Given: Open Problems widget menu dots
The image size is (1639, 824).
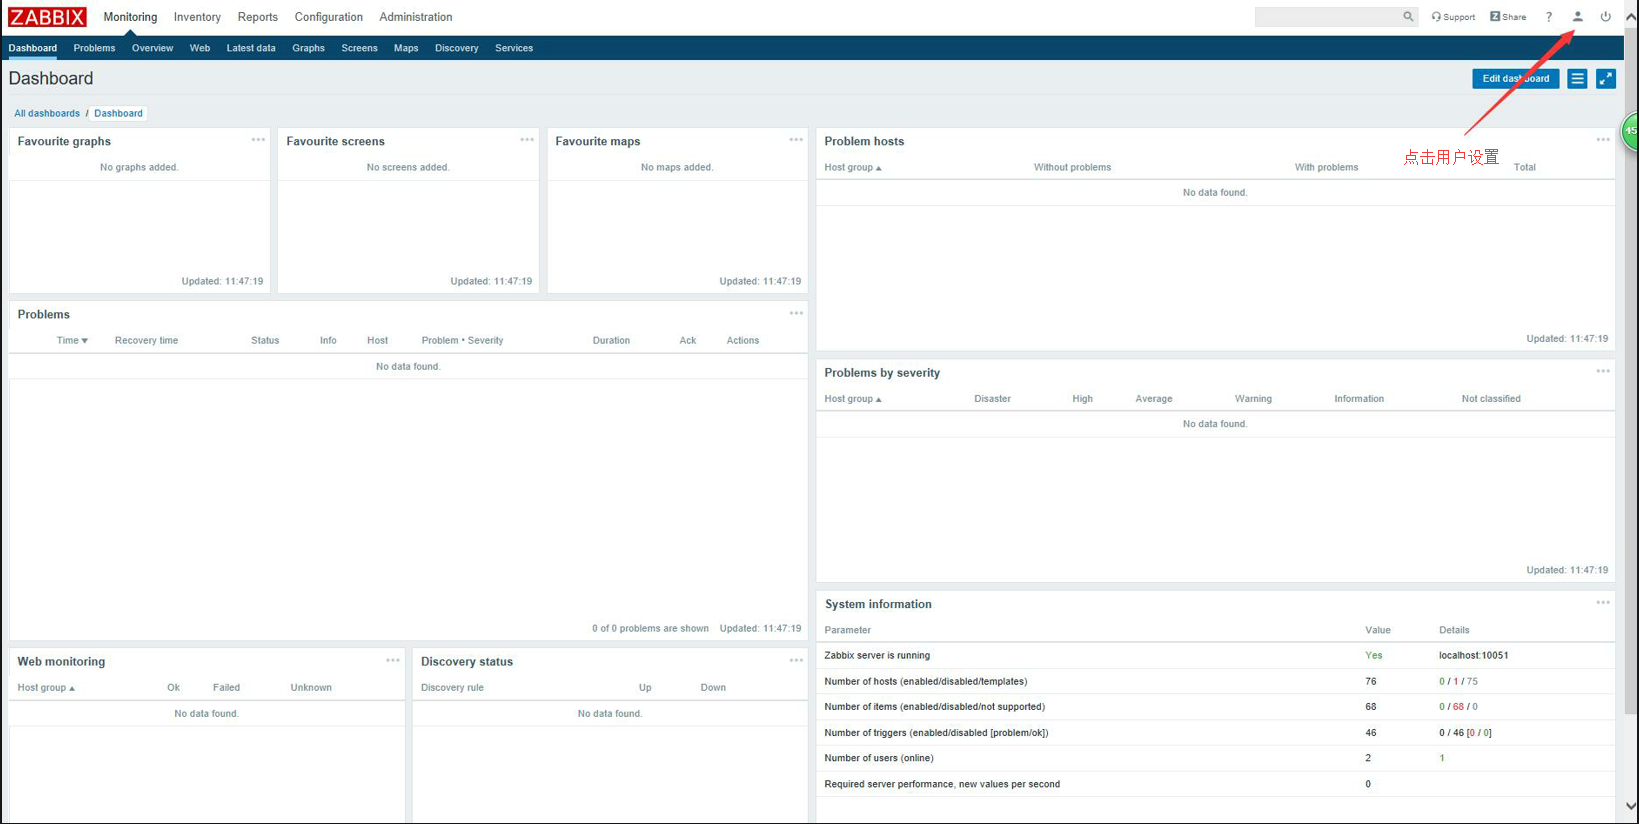Looking at the screenshot, I should (x=796, y=313).
